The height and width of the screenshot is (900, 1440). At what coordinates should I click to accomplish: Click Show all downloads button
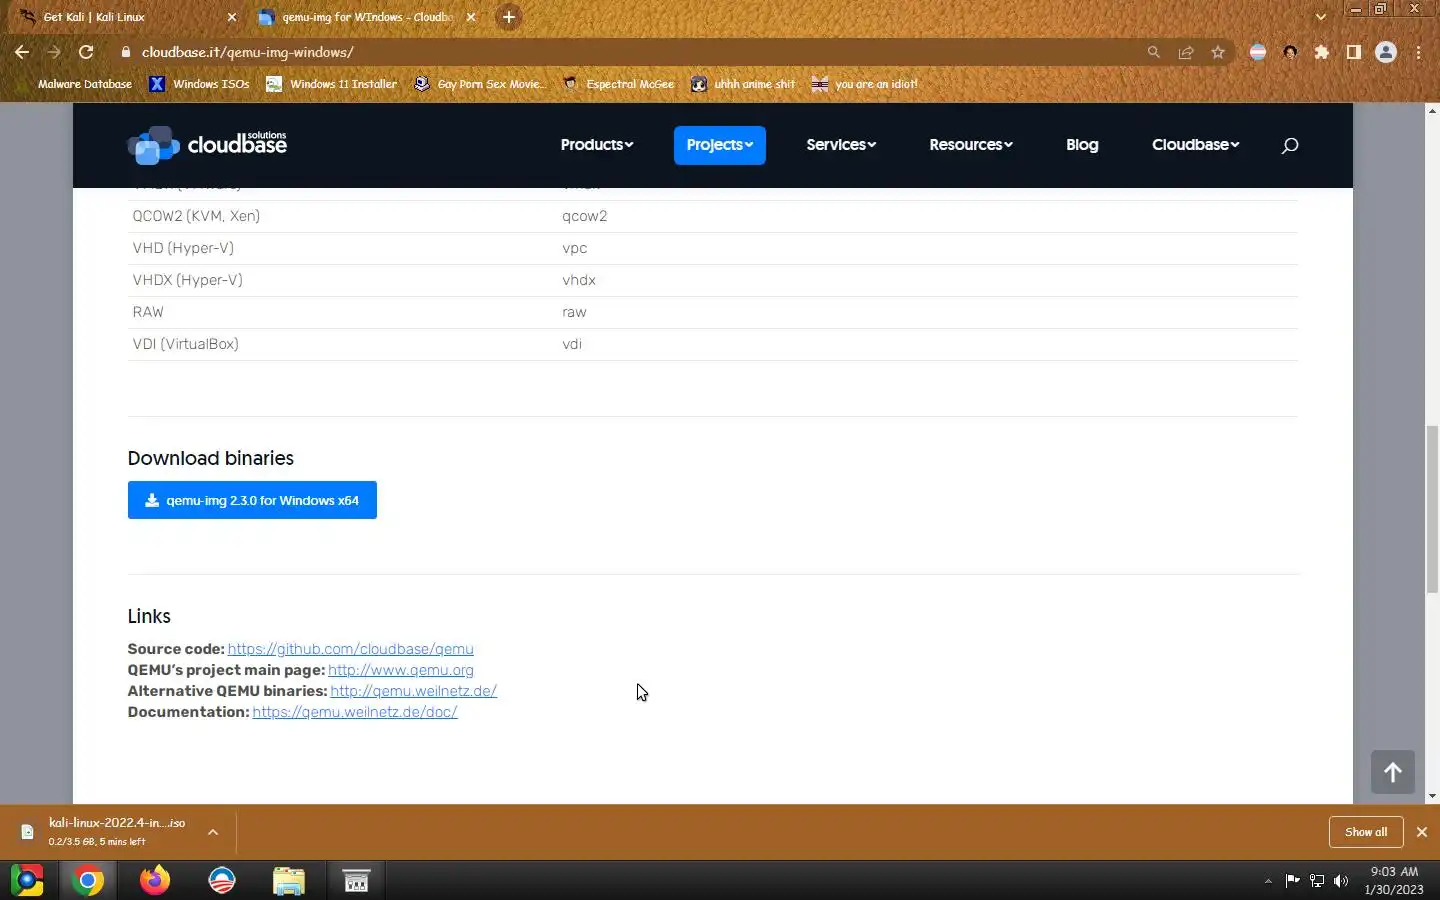1366,832
